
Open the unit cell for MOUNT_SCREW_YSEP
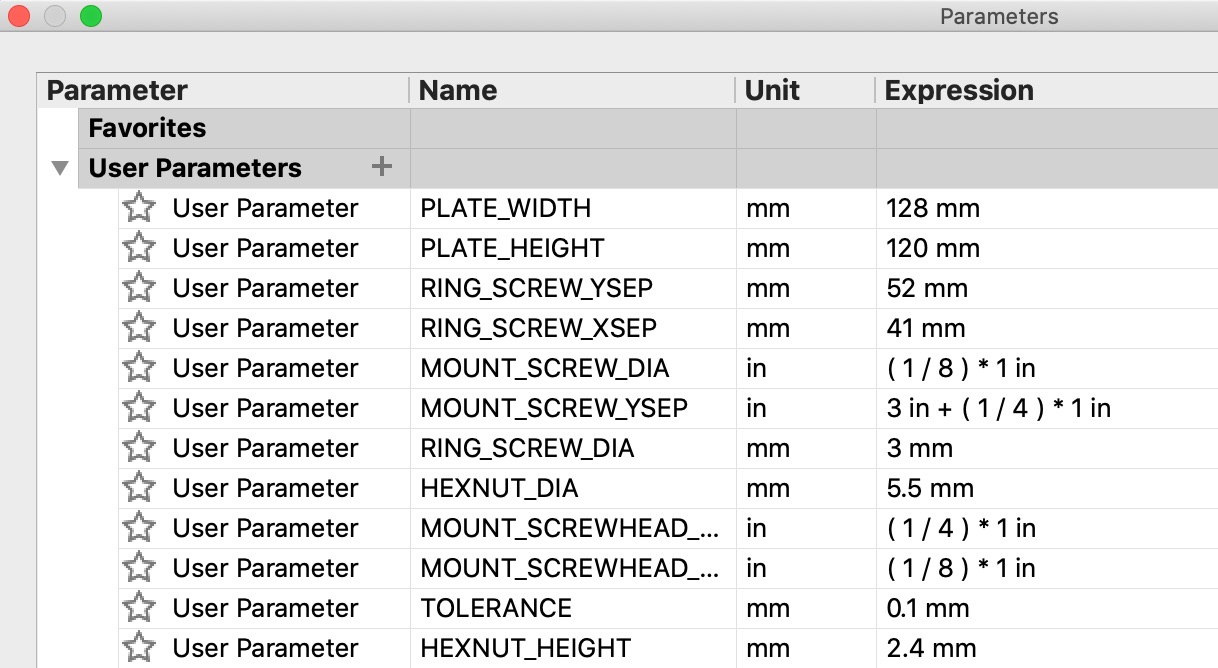click(756, 408)
